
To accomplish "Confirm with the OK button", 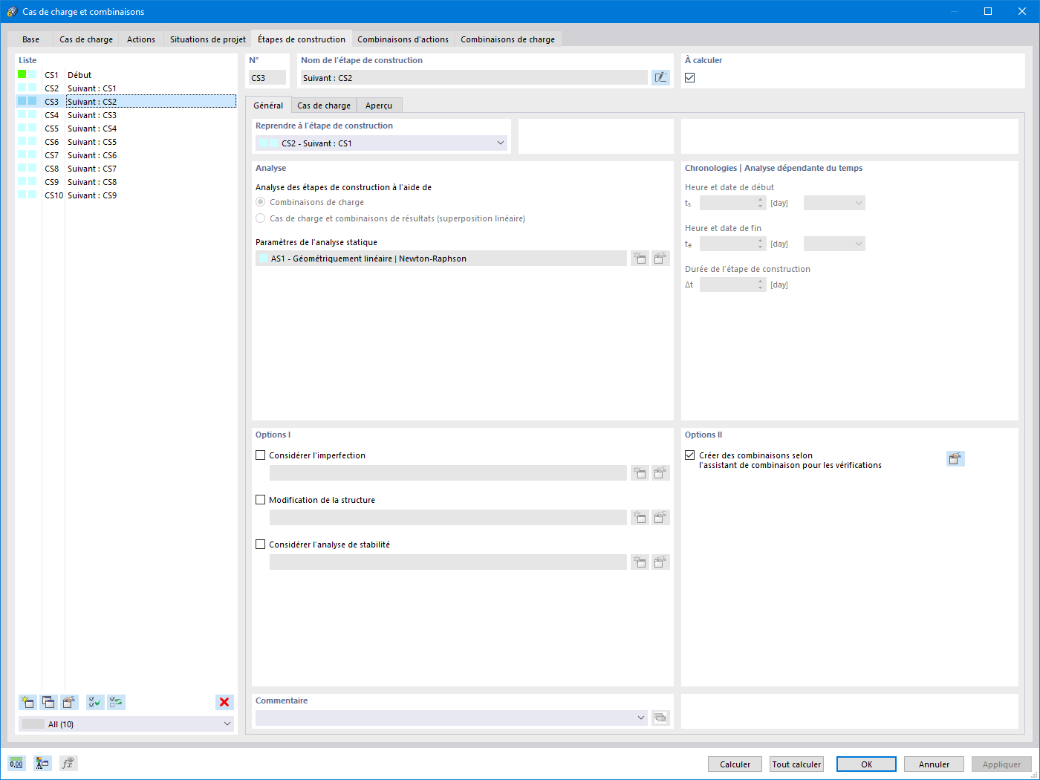I will tap(866, 764).
